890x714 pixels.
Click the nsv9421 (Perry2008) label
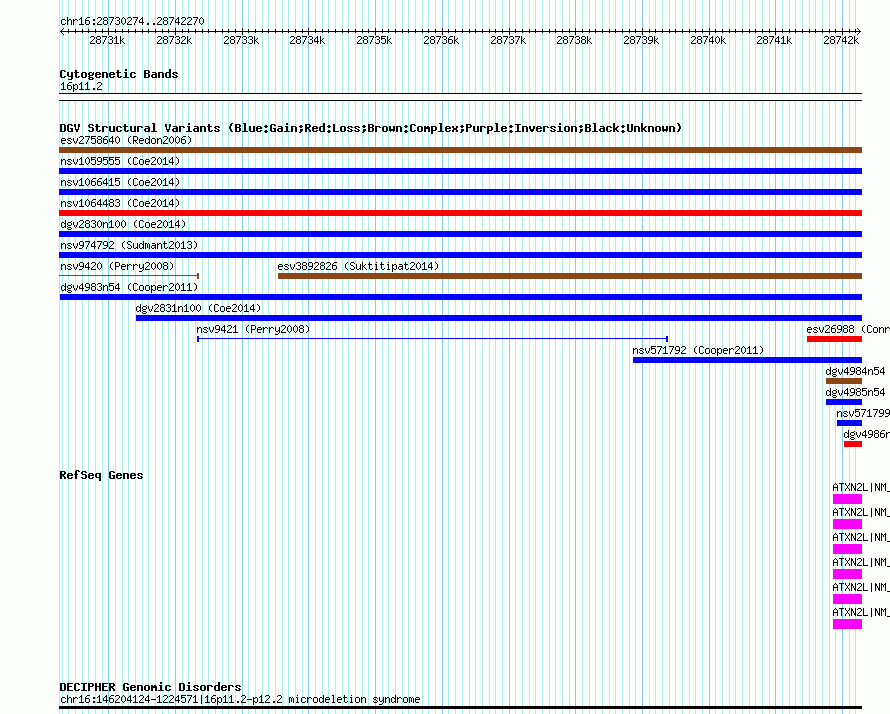[253, 329]
